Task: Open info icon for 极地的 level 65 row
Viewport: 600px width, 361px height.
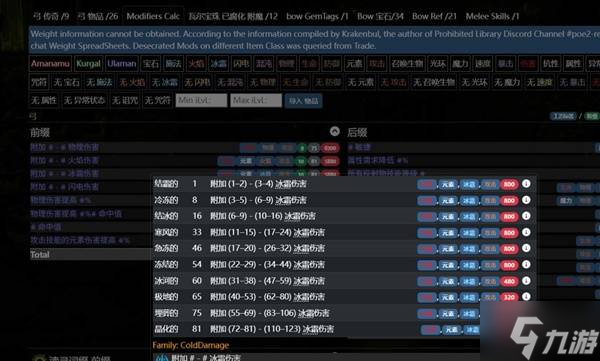Action: coord(526,297)
